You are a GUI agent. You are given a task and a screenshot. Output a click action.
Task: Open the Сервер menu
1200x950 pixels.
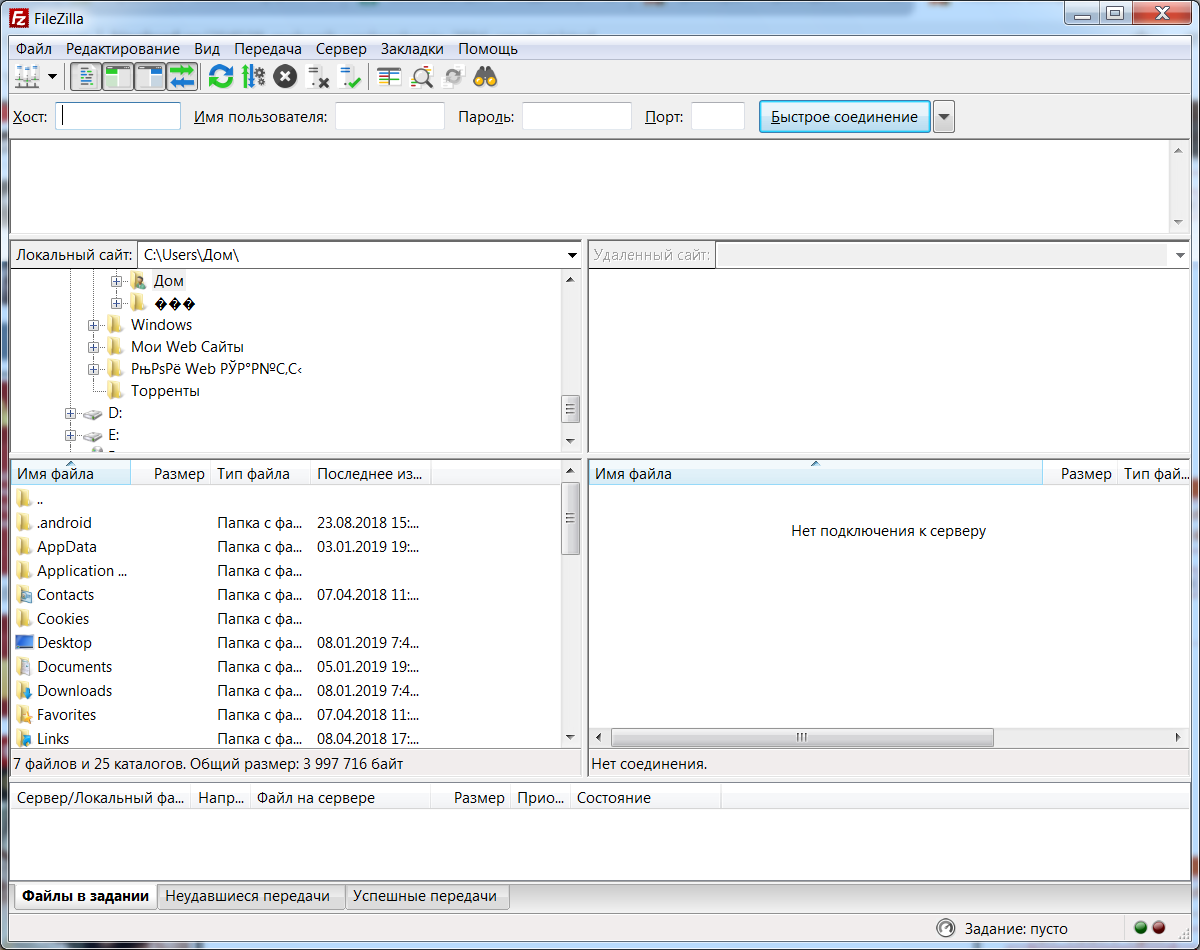[x=340, y=48]
